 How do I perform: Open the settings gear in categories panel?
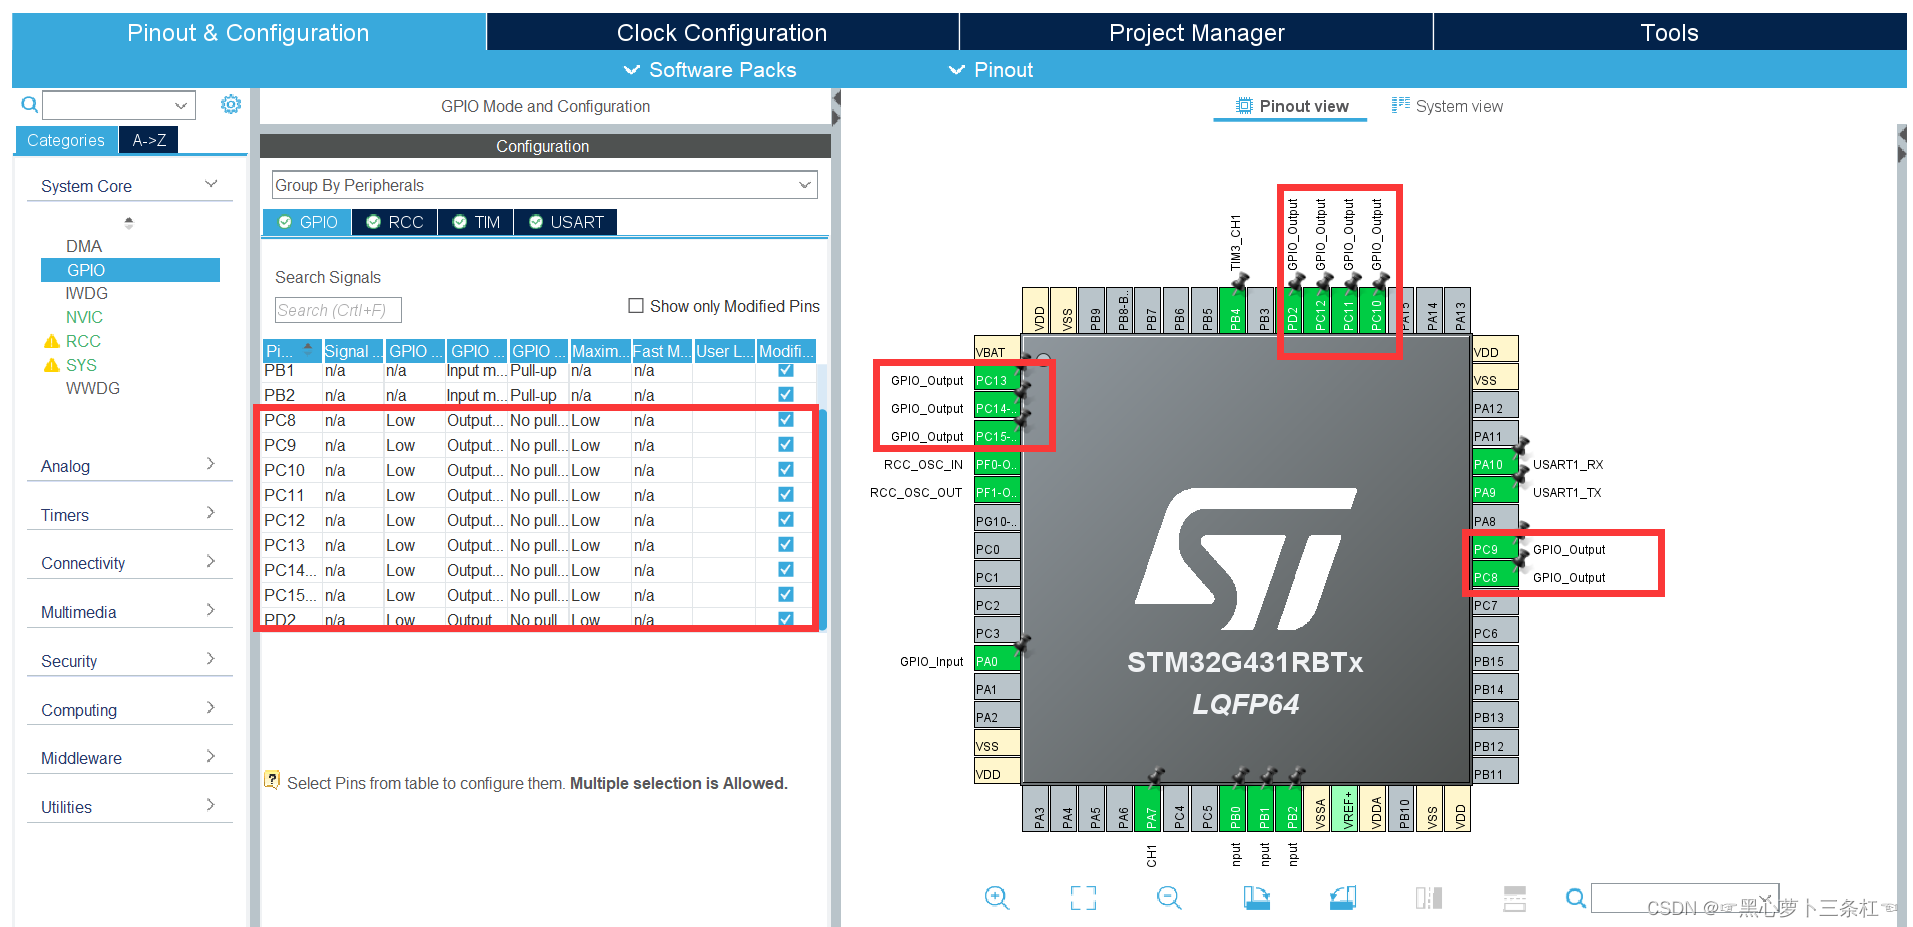coord(231,104)
